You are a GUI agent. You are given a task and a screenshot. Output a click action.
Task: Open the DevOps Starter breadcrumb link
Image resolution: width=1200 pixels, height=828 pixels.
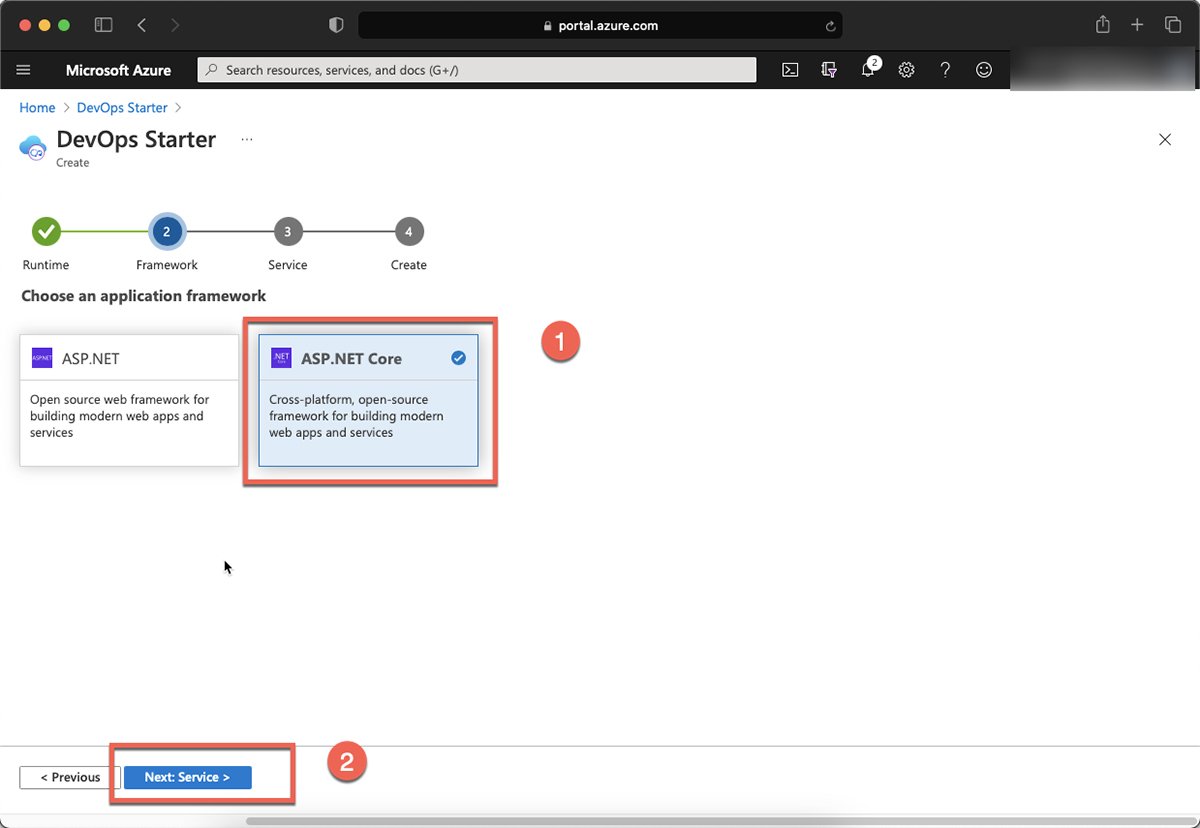[x=123, y=107]
